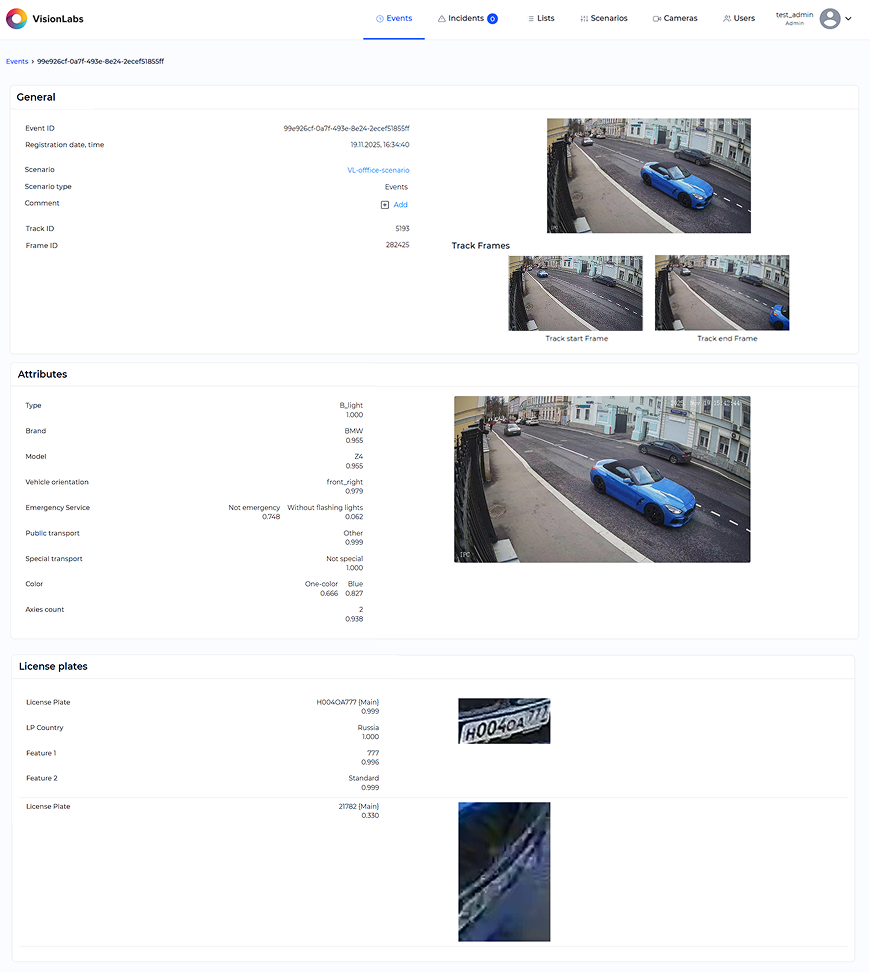Open the main event image in General

click(648, 176)
